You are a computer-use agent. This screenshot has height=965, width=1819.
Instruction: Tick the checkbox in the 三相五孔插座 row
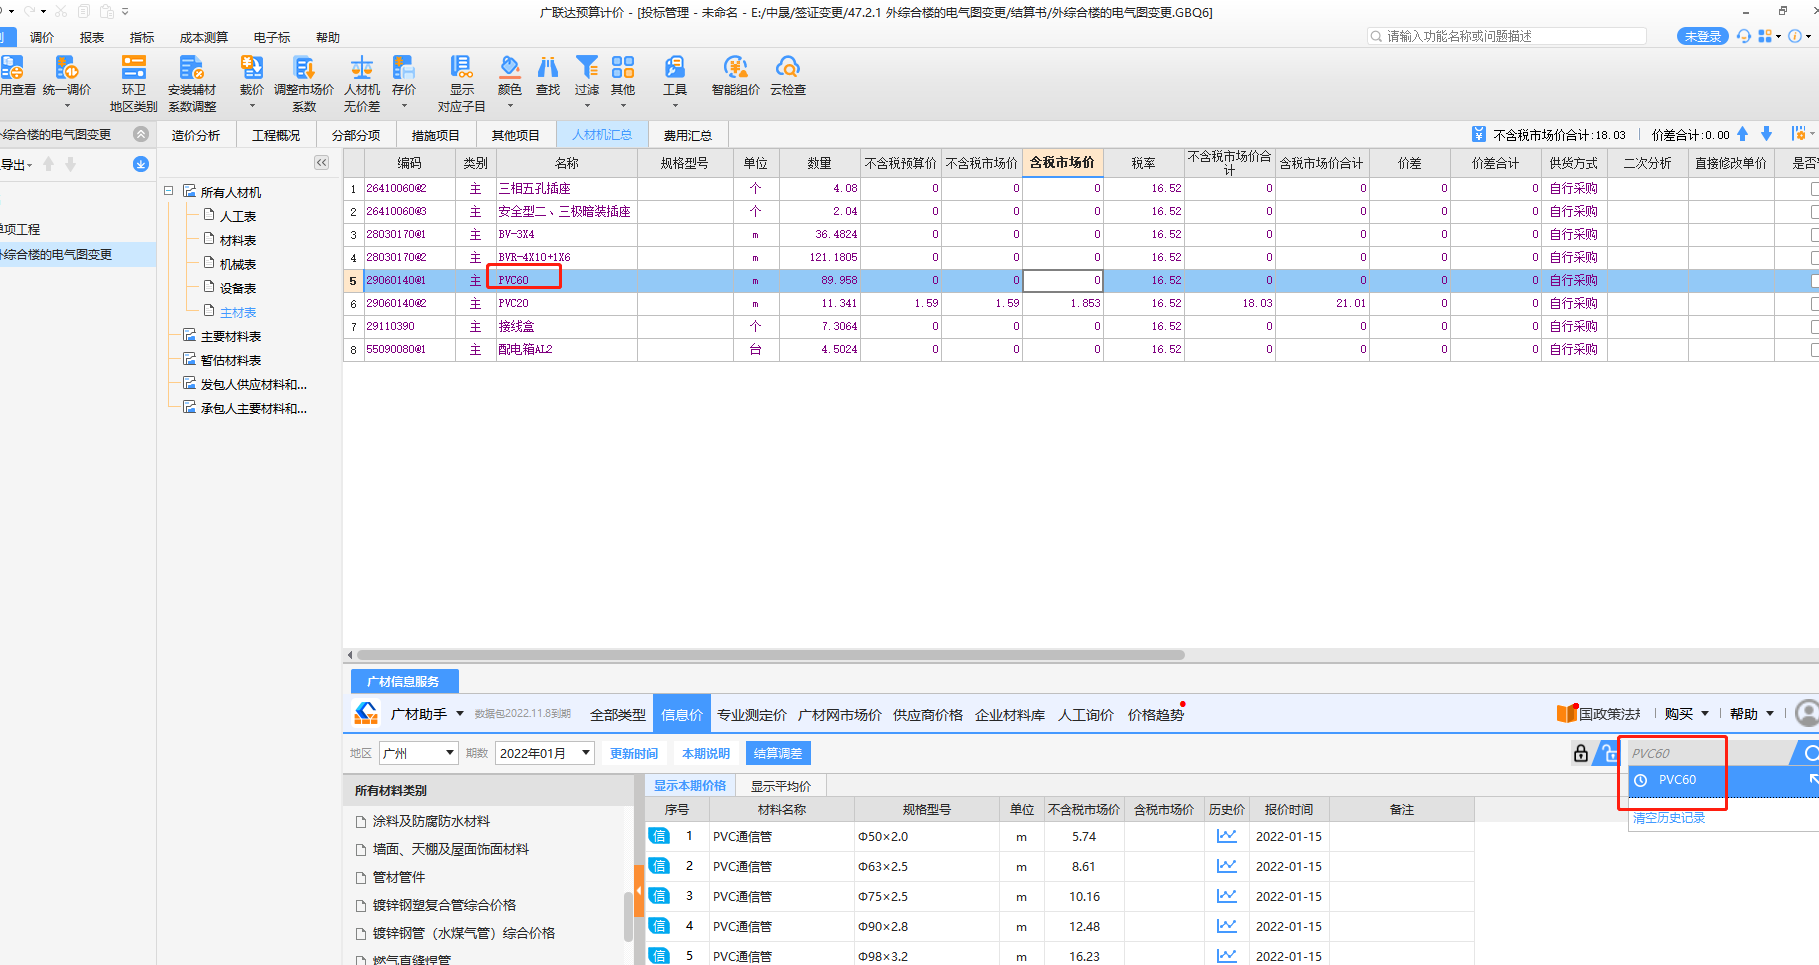pyautogui.click(x=1815, y=188)
